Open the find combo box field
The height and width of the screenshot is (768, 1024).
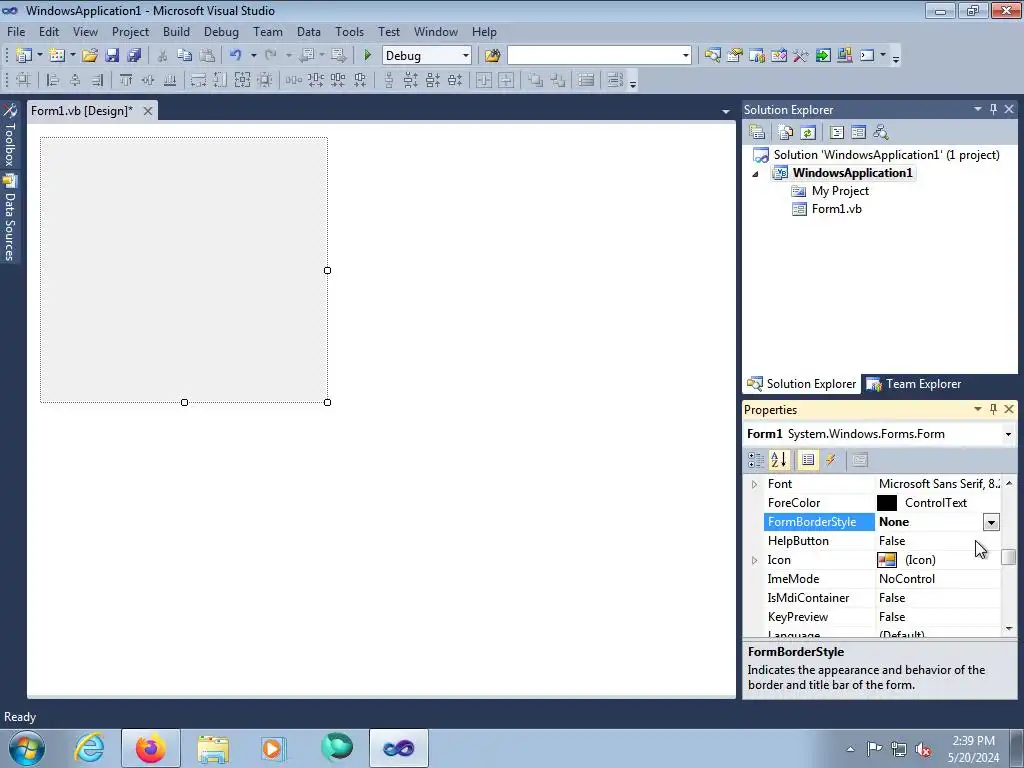pyautogui.click(x=600, y=56)
